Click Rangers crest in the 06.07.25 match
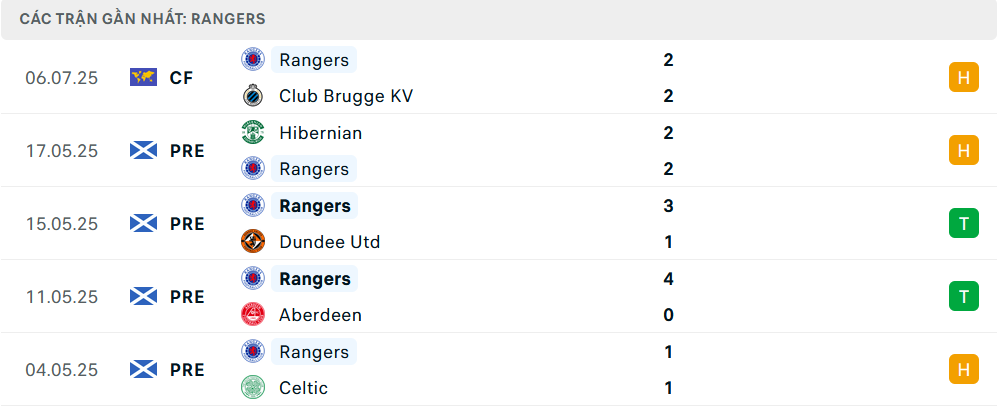This screenshot has width=997, height=406. [253, 60]
